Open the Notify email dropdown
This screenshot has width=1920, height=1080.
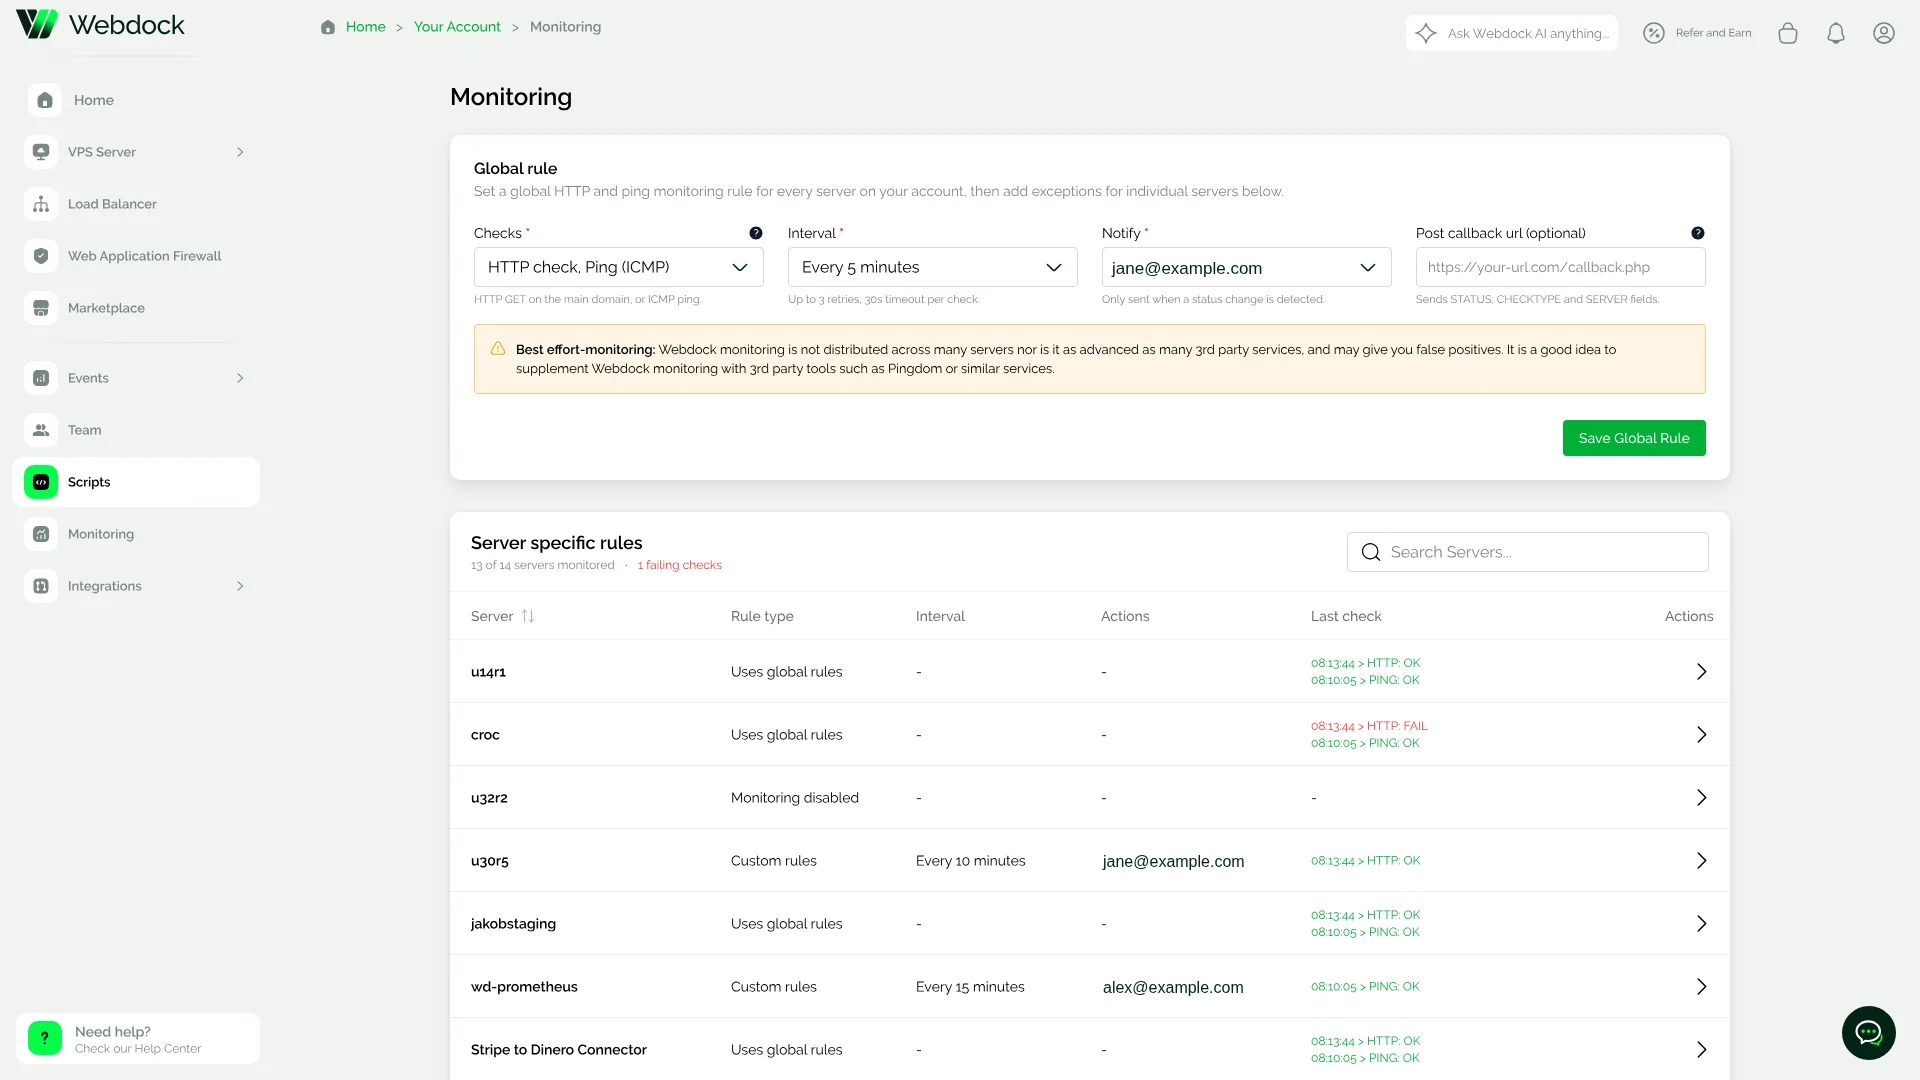click(x=1247, y=267)
